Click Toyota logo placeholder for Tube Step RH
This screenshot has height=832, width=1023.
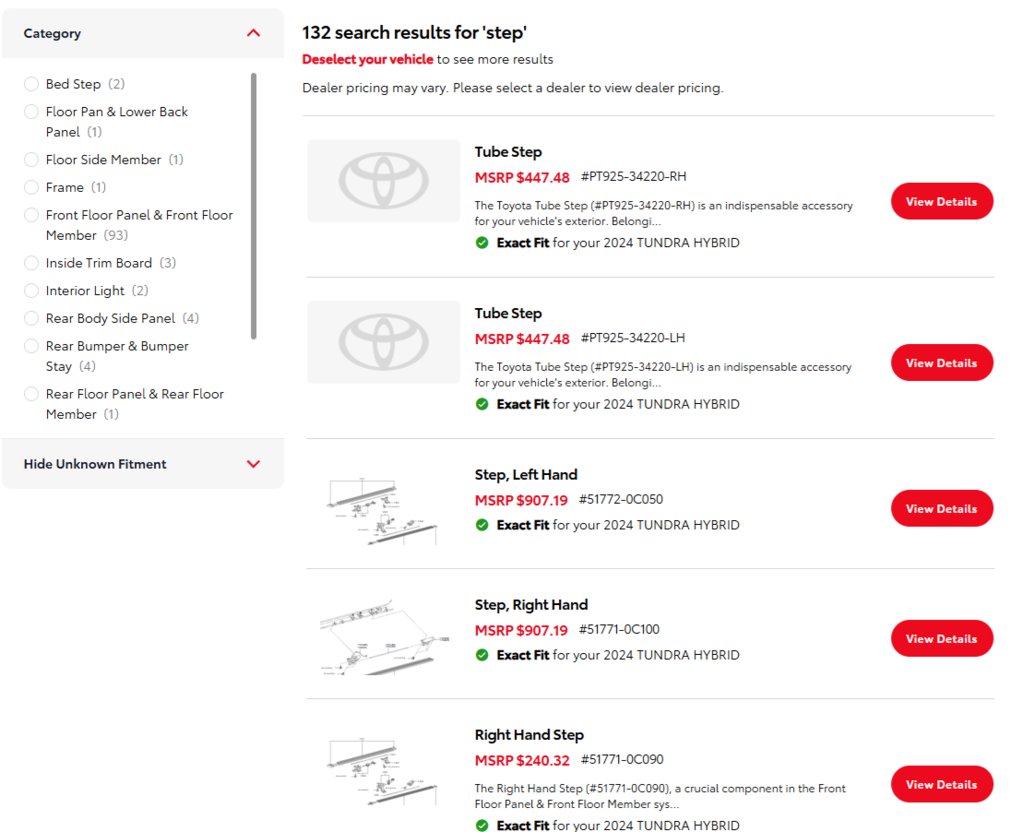[383, 181]
